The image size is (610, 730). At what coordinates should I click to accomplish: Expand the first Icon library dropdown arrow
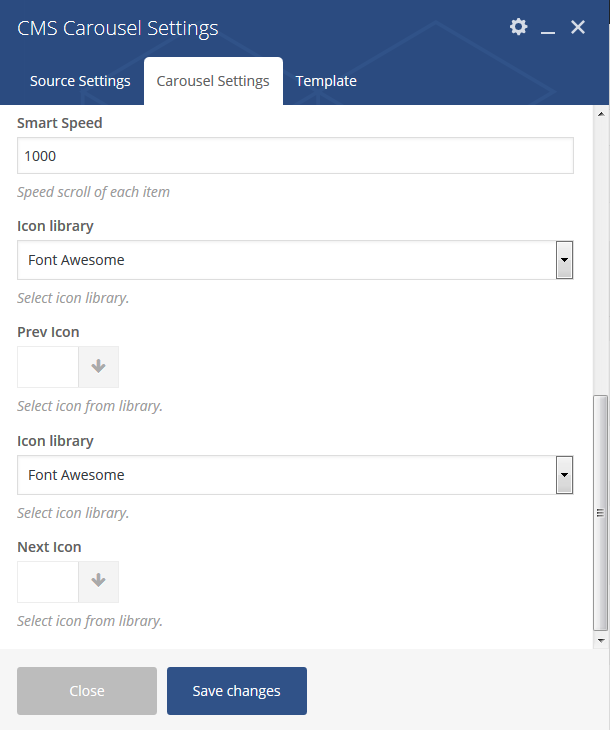pyautogui.click(x=564, y=260)
